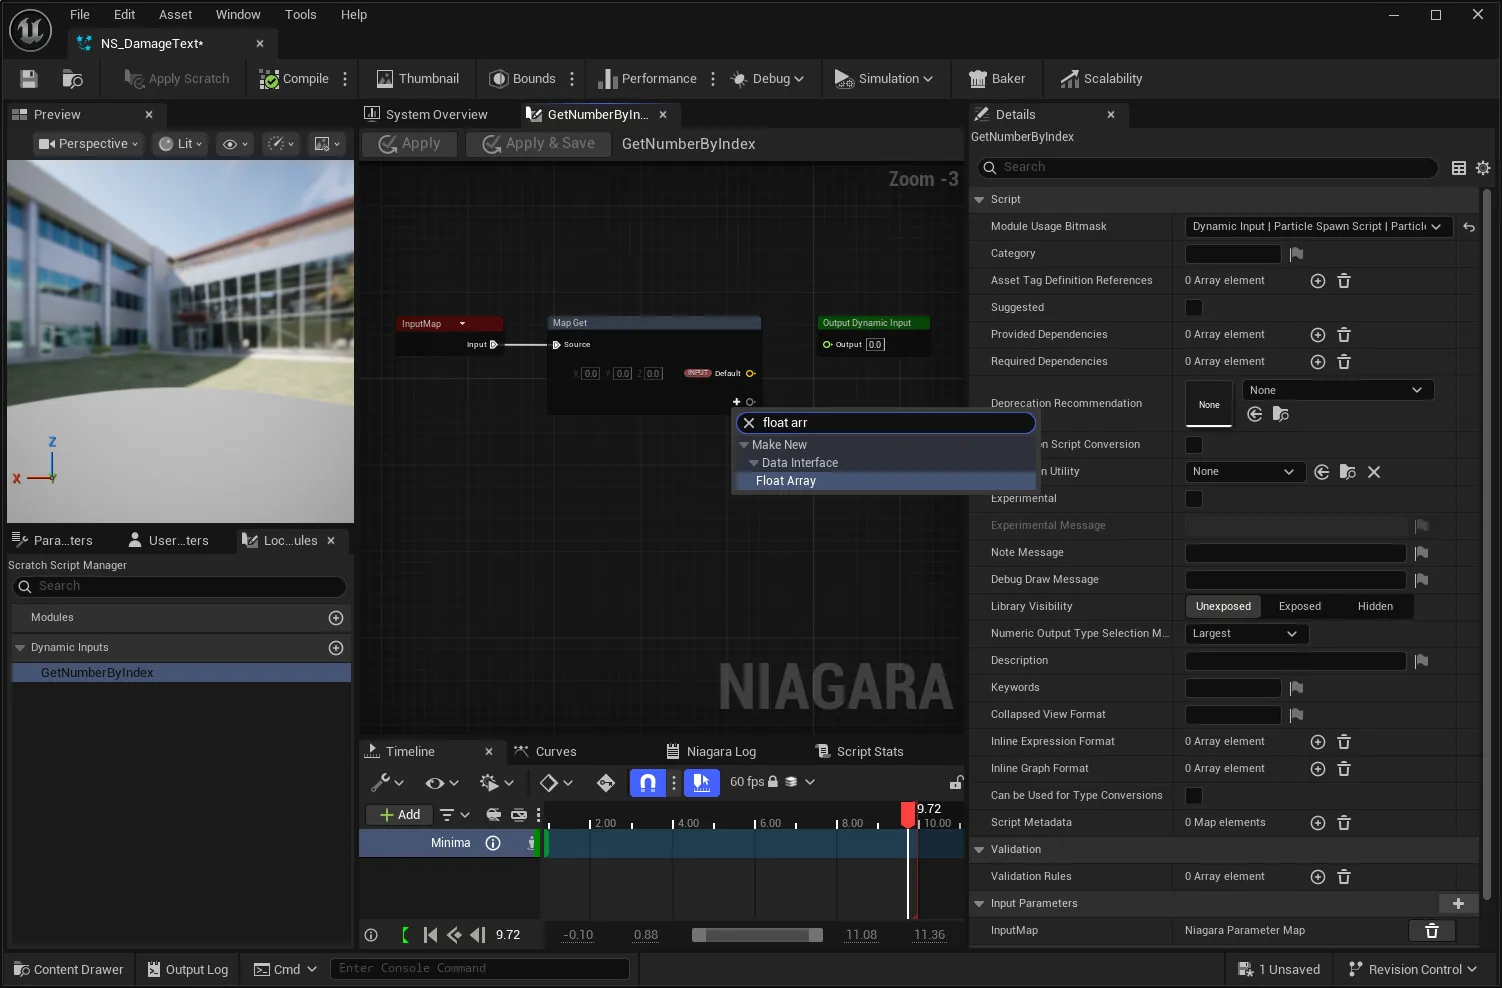Jump to timeline start button
Viewport: 1502px width, 988px height.
(x=431, y=935)
